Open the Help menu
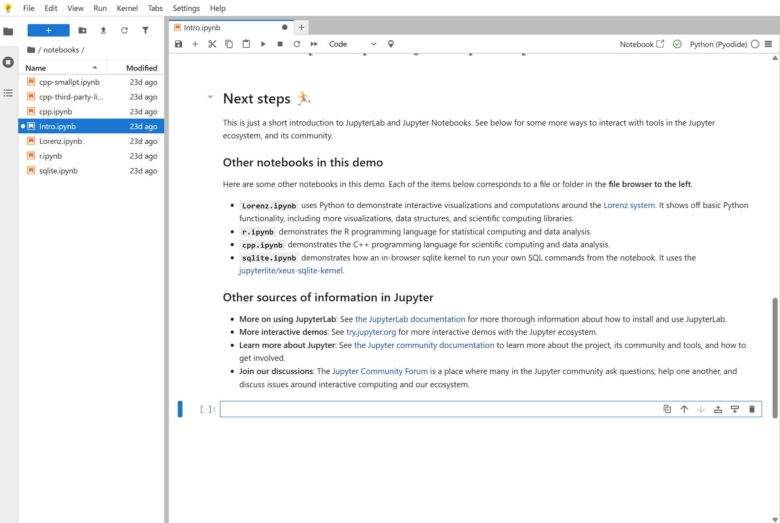780x523 pixels. [217, 8]
